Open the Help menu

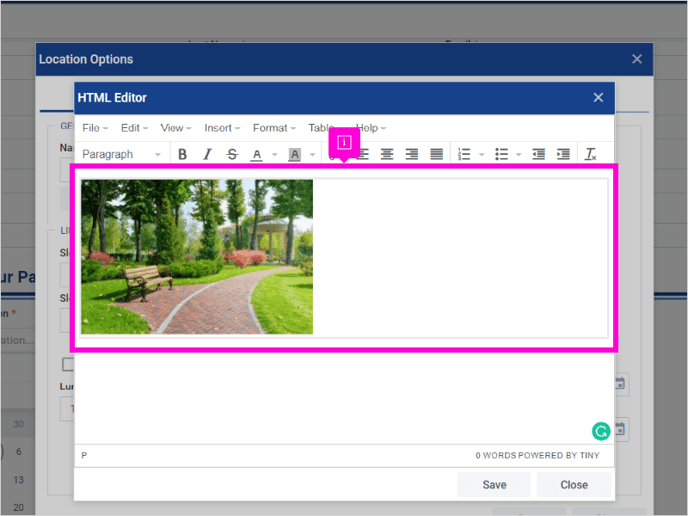tap(371, 128)
